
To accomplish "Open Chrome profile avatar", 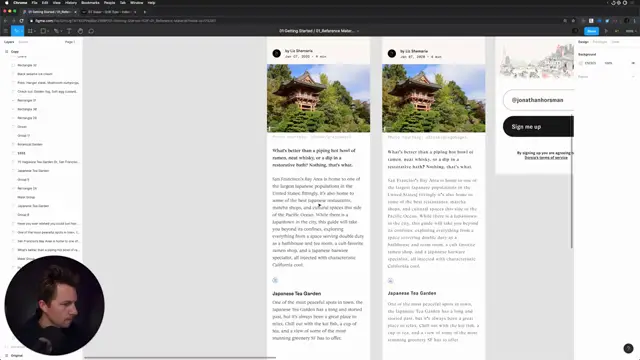I will (x=627, y=20).
